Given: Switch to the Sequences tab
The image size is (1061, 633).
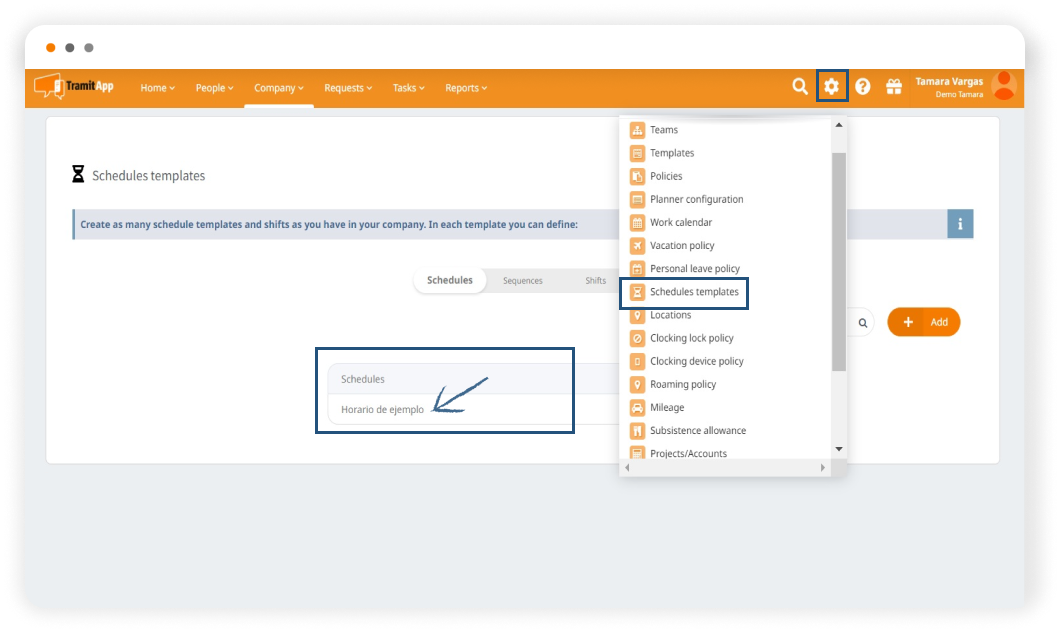Looking at the screenshot, I should pyautogui.click(x=522, y=281).
